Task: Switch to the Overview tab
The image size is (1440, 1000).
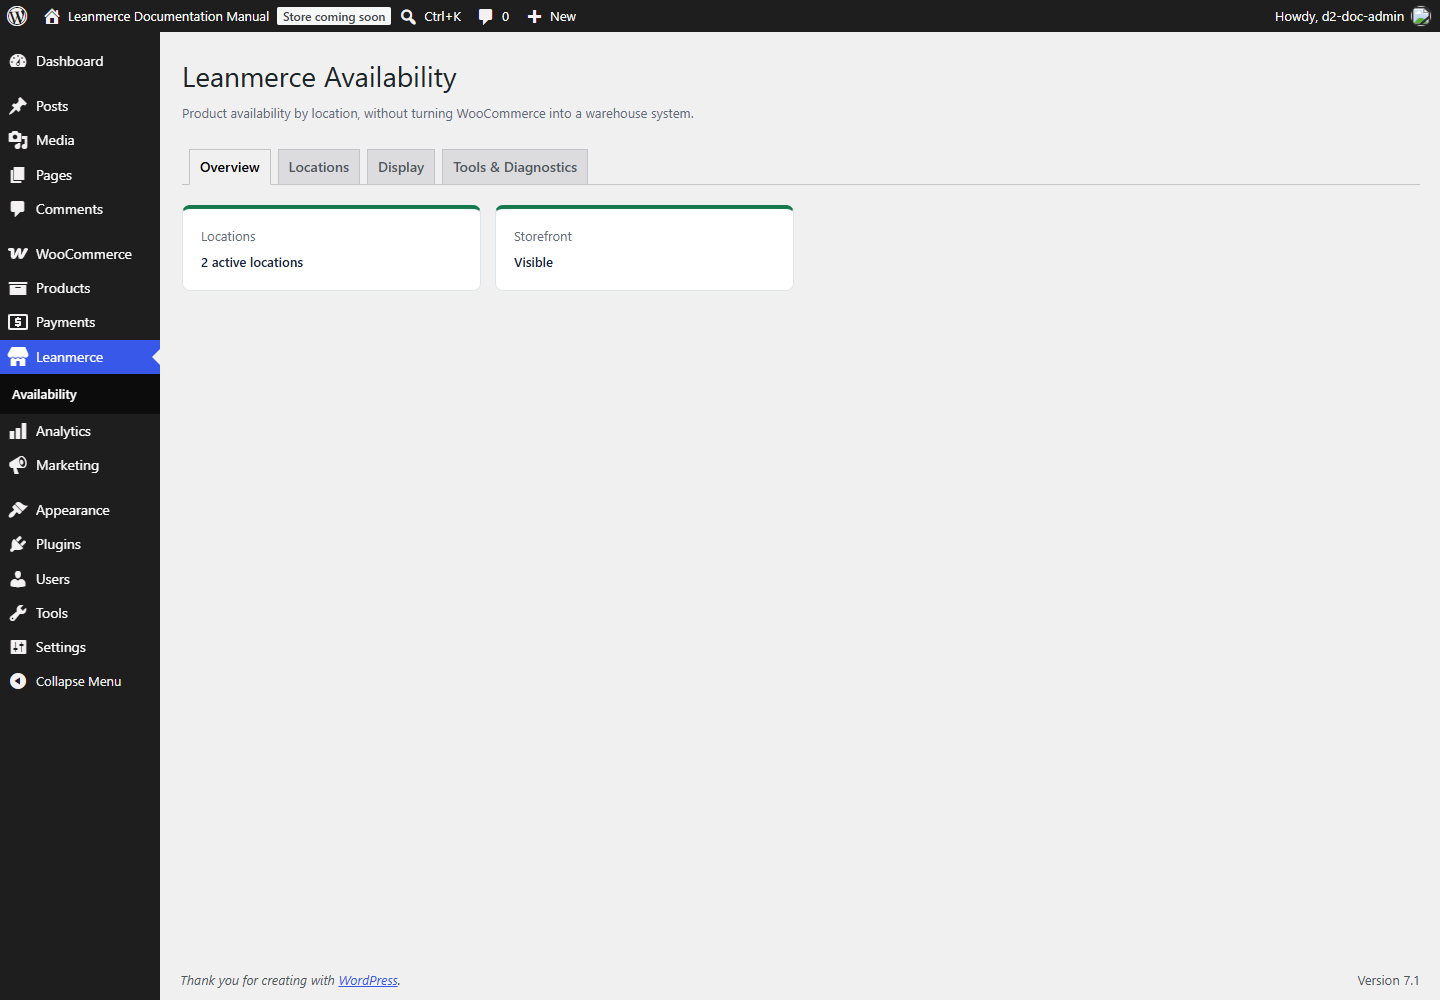Action: click(x=230, y=167)
